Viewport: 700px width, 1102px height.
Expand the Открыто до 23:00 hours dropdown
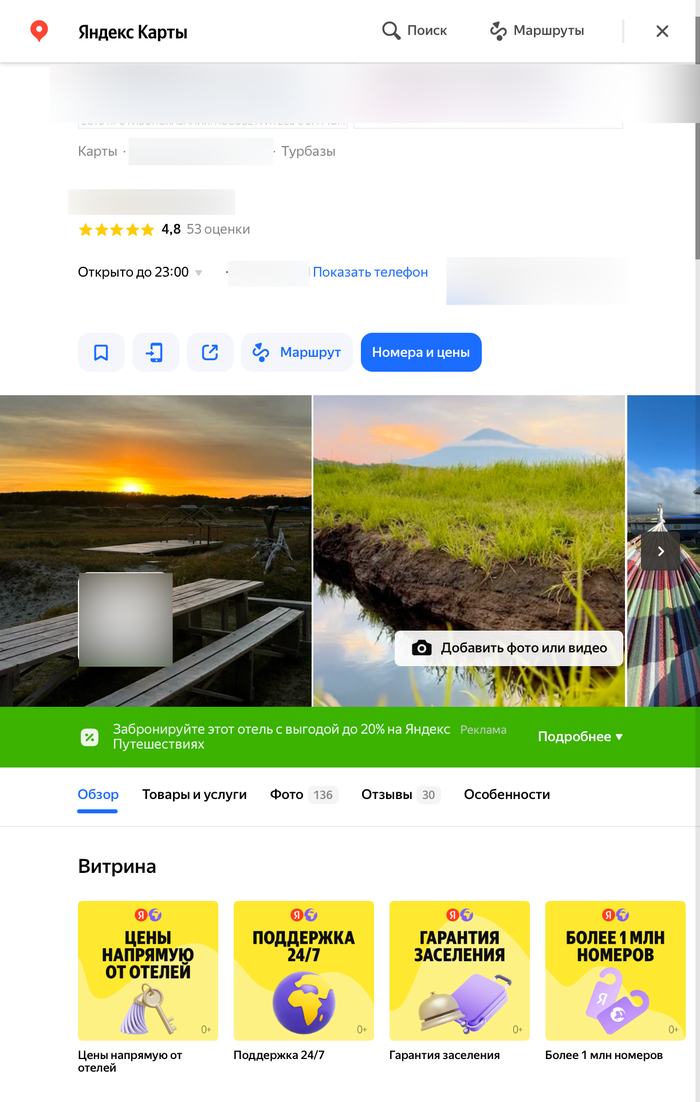click(x=140, y=272)
